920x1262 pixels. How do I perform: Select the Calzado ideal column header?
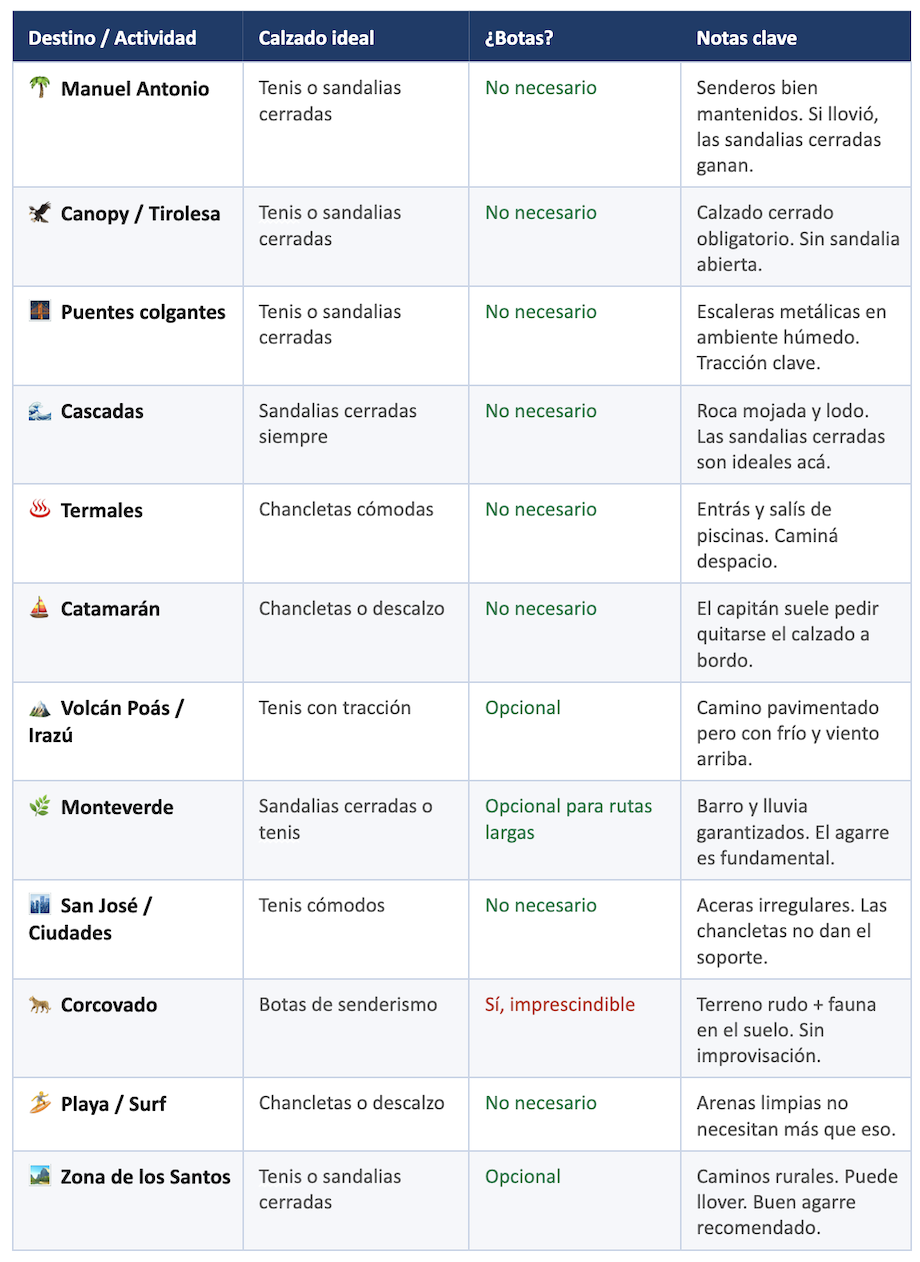coord(356,38)
